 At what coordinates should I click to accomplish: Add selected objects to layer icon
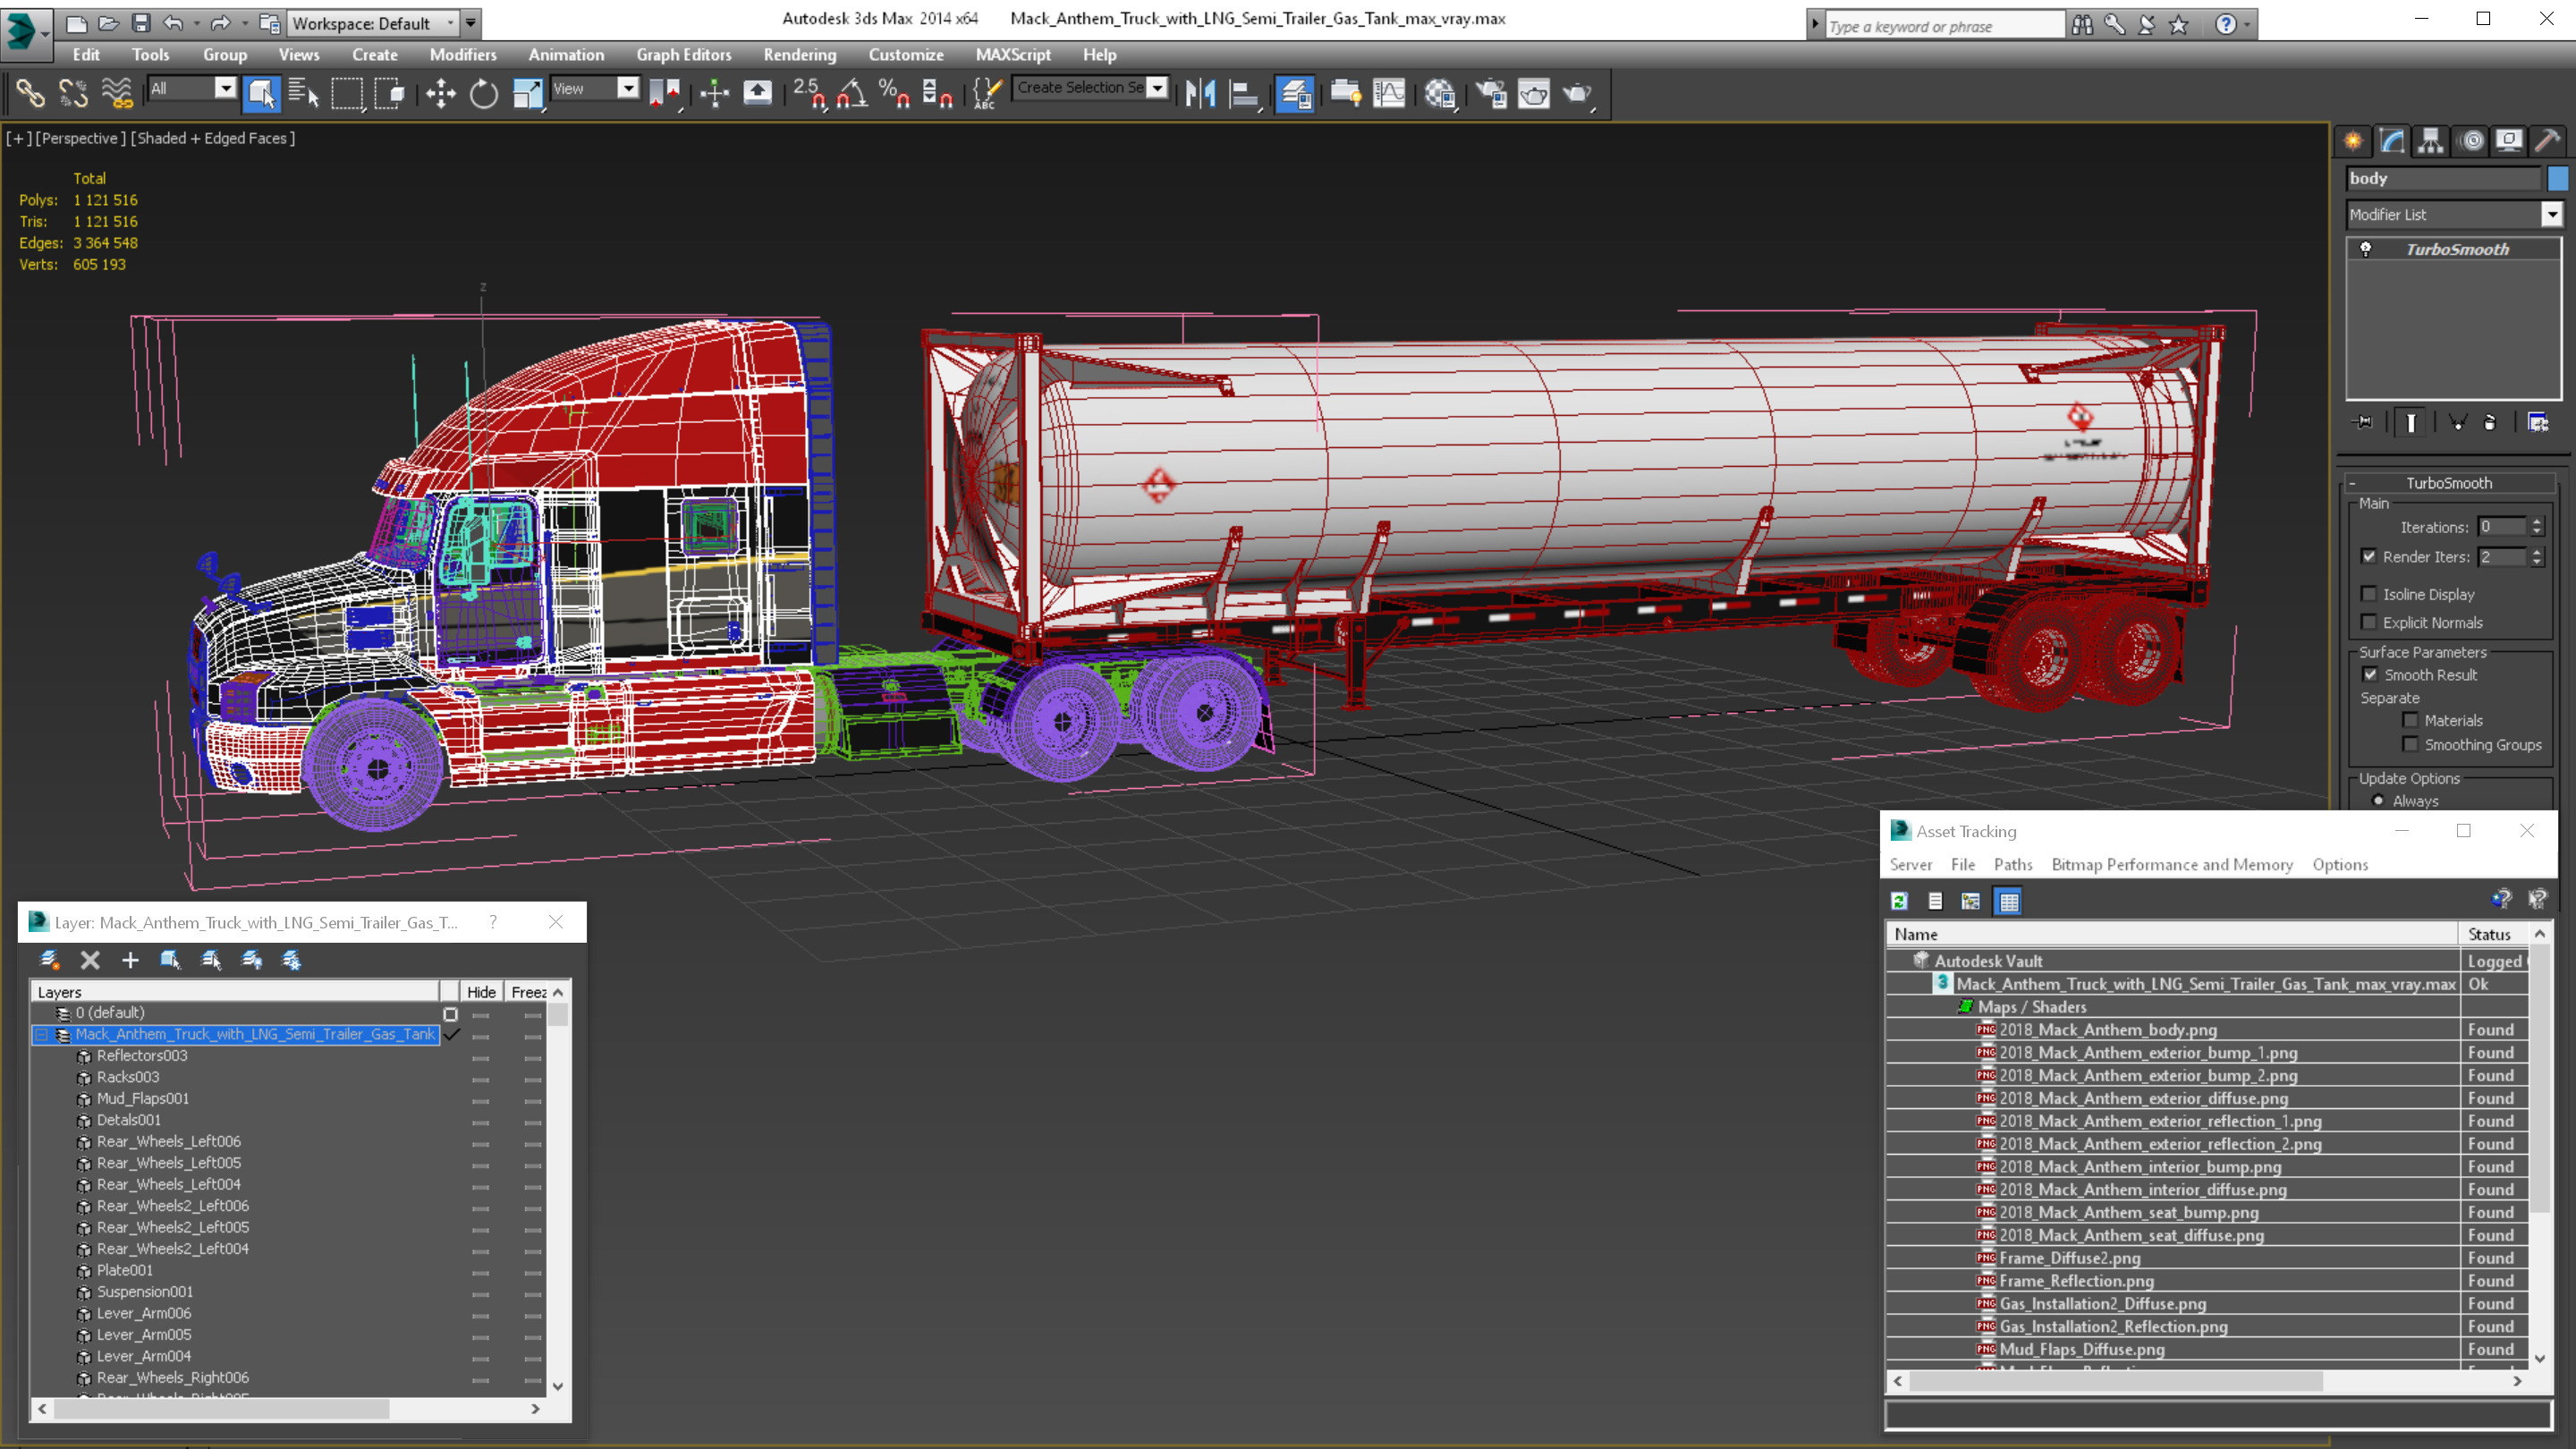pos(130,960)
